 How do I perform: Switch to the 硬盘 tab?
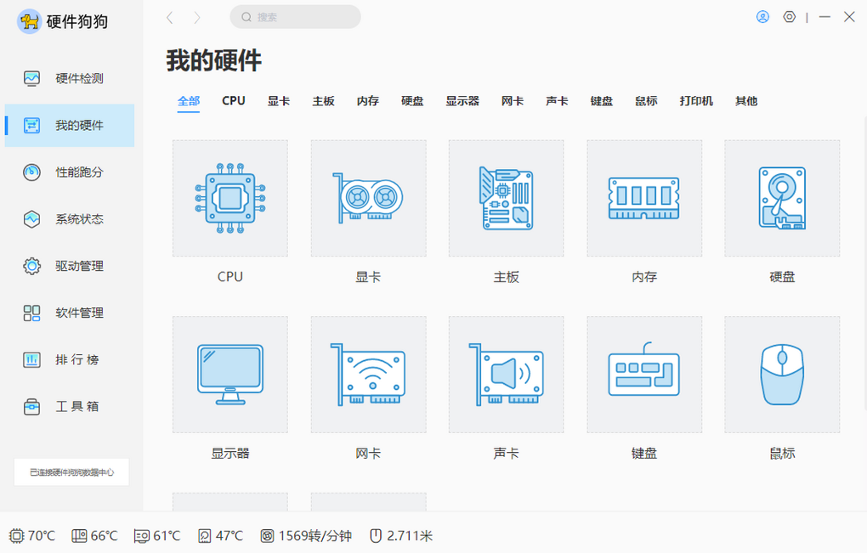point(412,101)
